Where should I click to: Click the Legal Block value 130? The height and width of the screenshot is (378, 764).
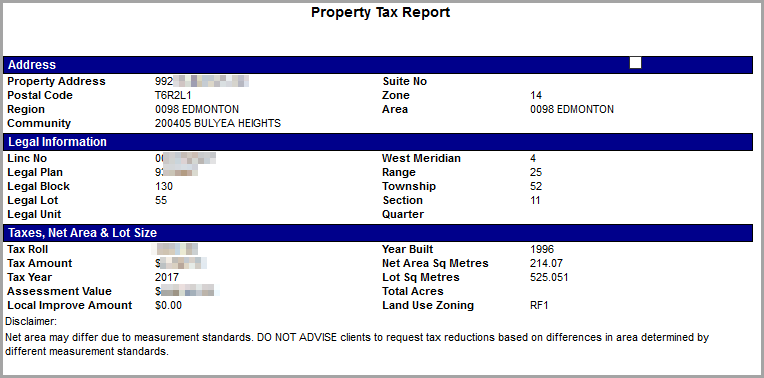pos(164,187)
